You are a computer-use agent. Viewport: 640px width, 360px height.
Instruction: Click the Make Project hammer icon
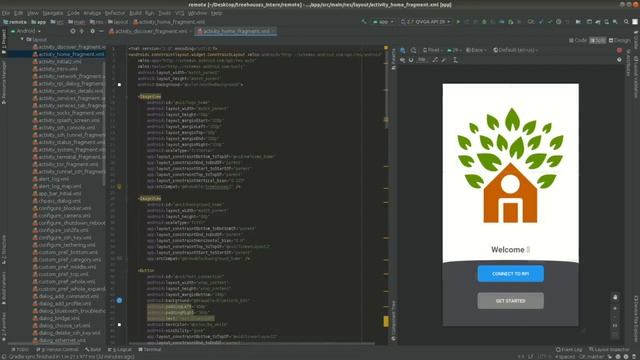tap(364, 22)
